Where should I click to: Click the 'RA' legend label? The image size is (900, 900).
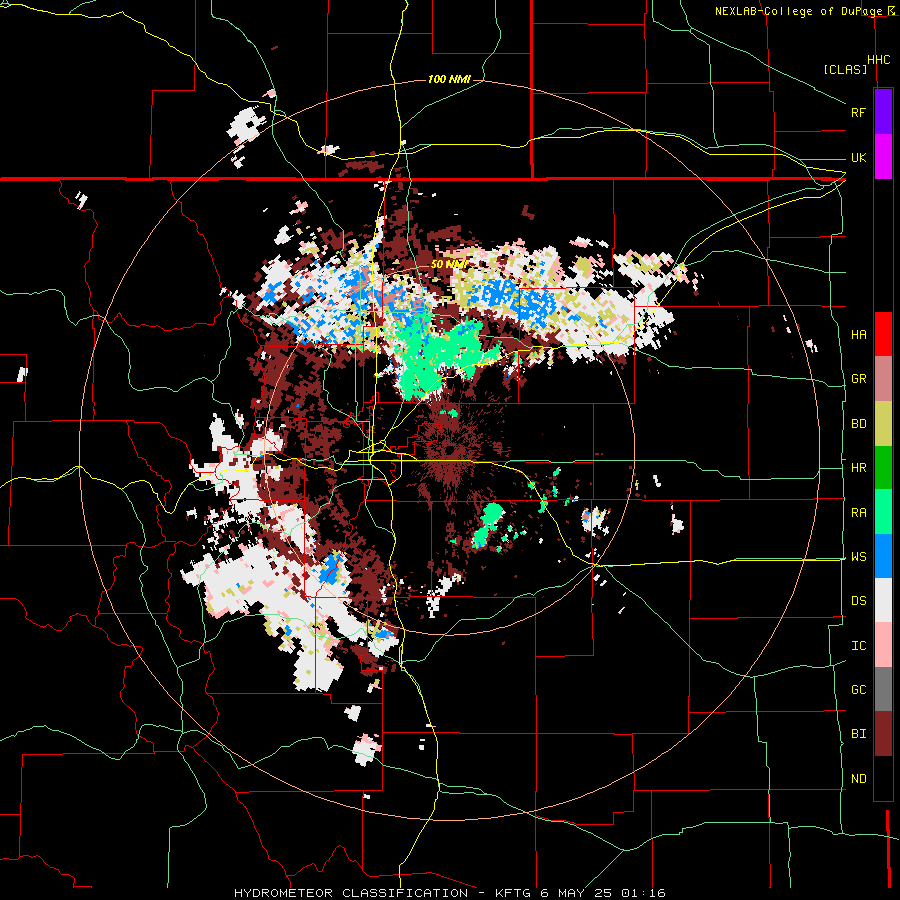click(x=858, y=512)
